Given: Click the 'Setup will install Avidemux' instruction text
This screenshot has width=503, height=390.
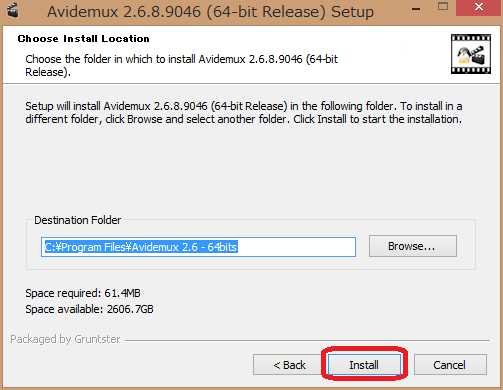Looking at the screenshot, I should point(244,113).
